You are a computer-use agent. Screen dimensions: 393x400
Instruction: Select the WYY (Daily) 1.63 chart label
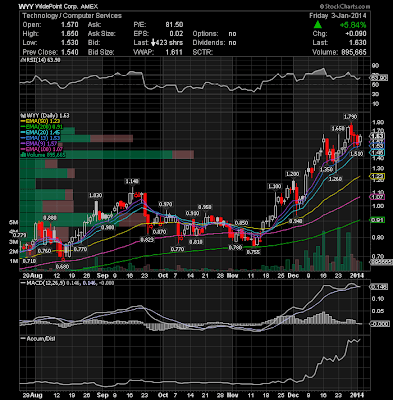[x=45, y=116]
